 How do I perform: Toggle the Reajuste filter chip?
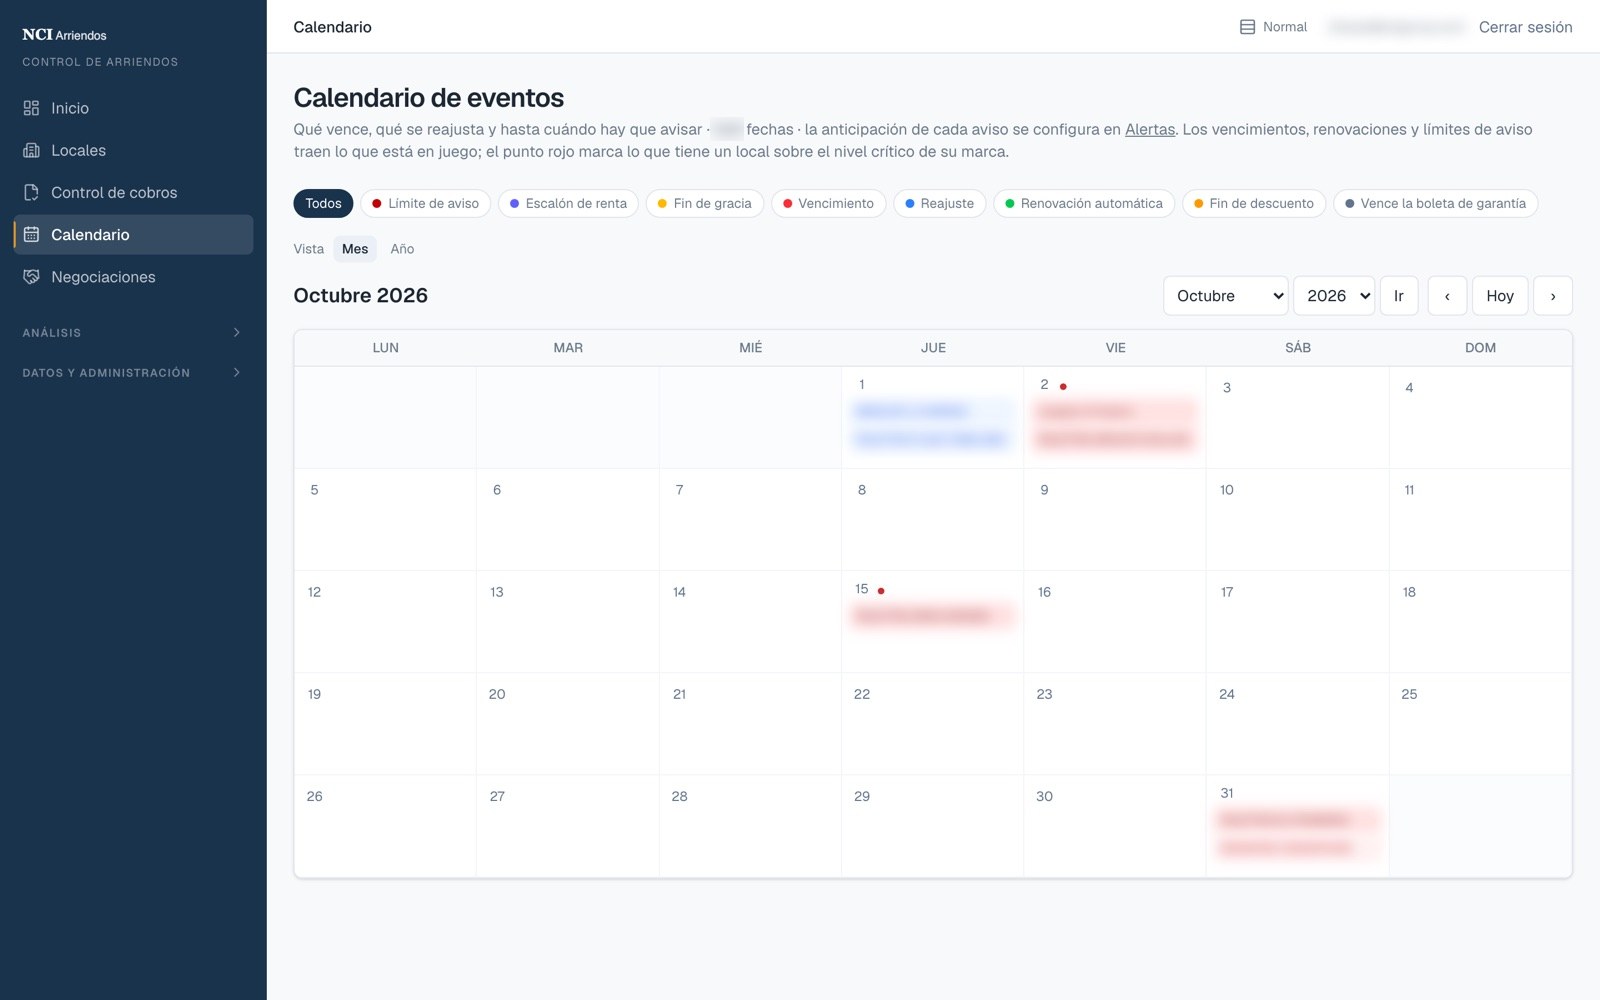[x=939, y=203]
